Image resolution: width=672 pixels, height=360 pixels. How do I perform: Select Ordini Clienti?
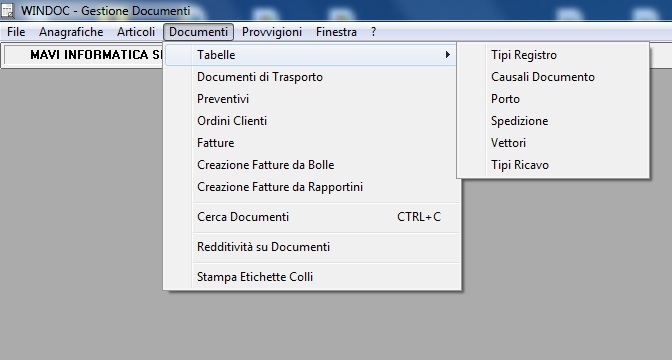coord(311,121)
